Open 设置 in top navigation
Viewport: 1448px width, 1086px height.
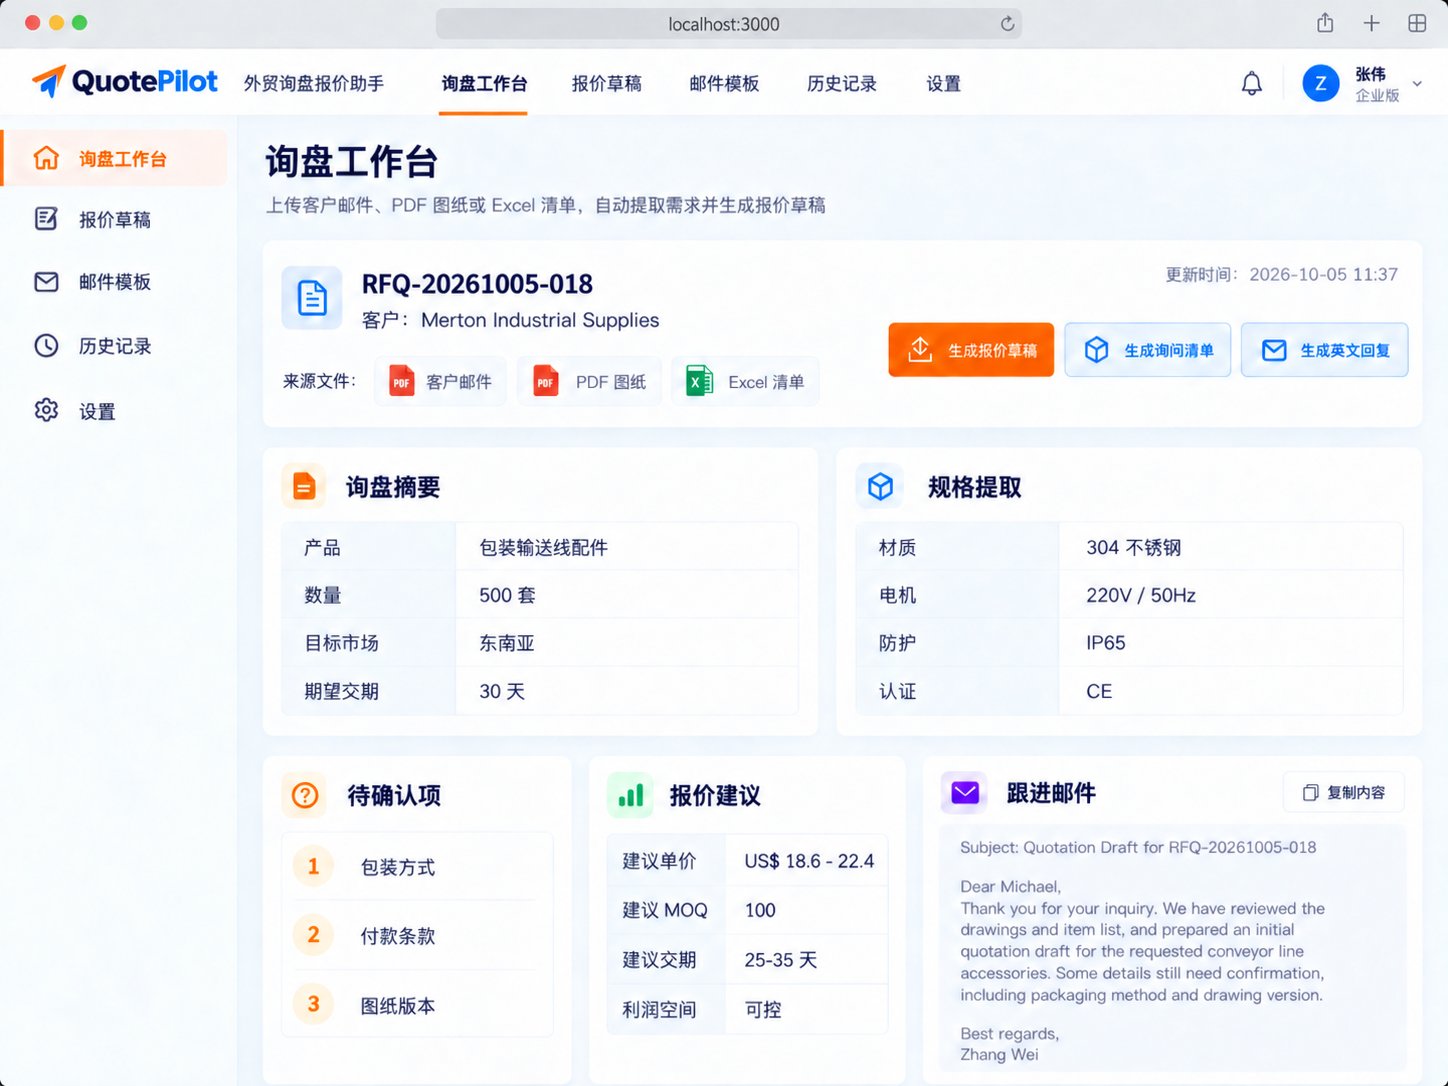click(x=943, y=84)
